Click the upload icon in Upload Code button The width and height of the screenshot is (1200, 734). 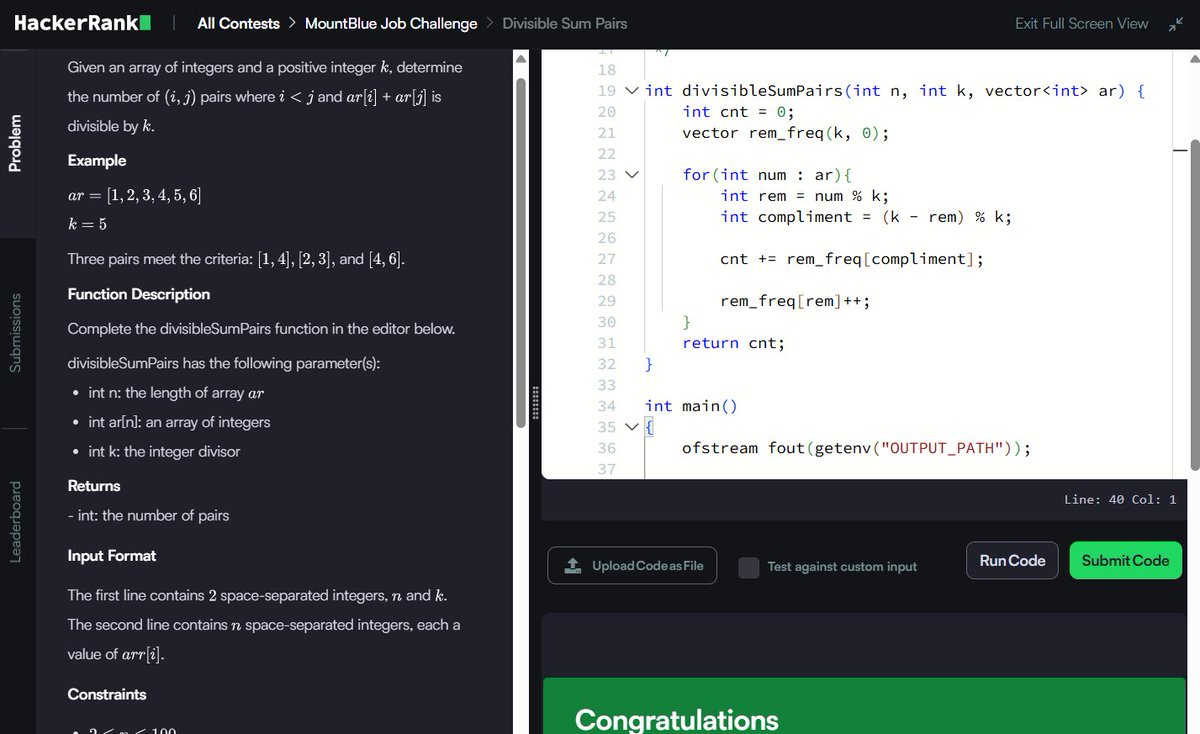pos(572,565)
